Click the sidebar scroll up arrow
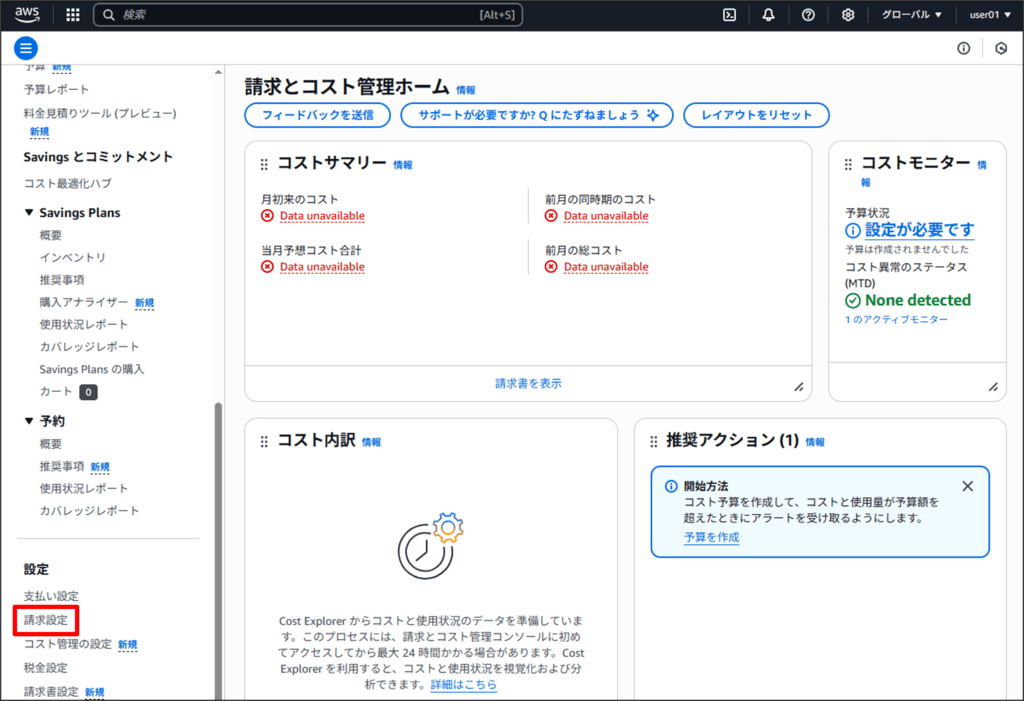Image resolution: width=1024 pixels, height=701 pixels. (x=218, y=72)
